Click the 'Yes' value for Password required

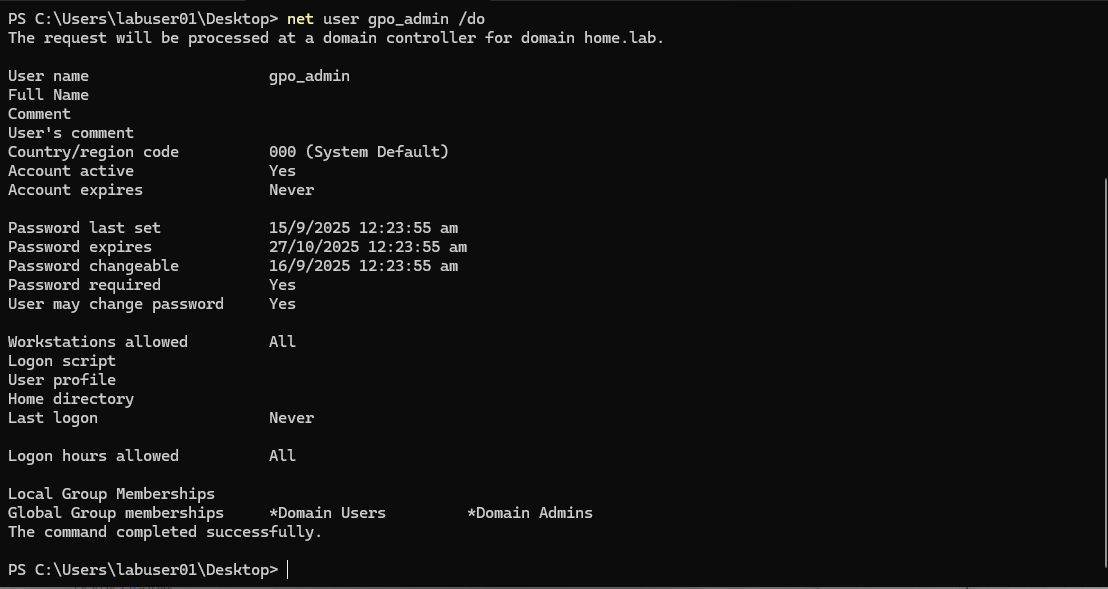tap(282, 285)
